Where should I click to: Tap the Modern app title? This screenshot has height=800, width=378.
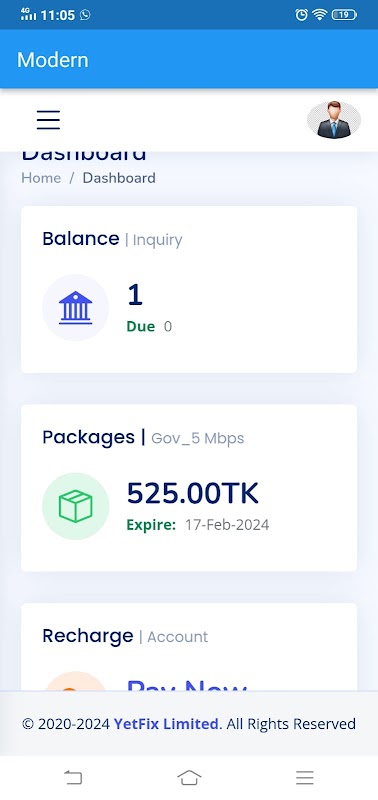tap(53, 60)
